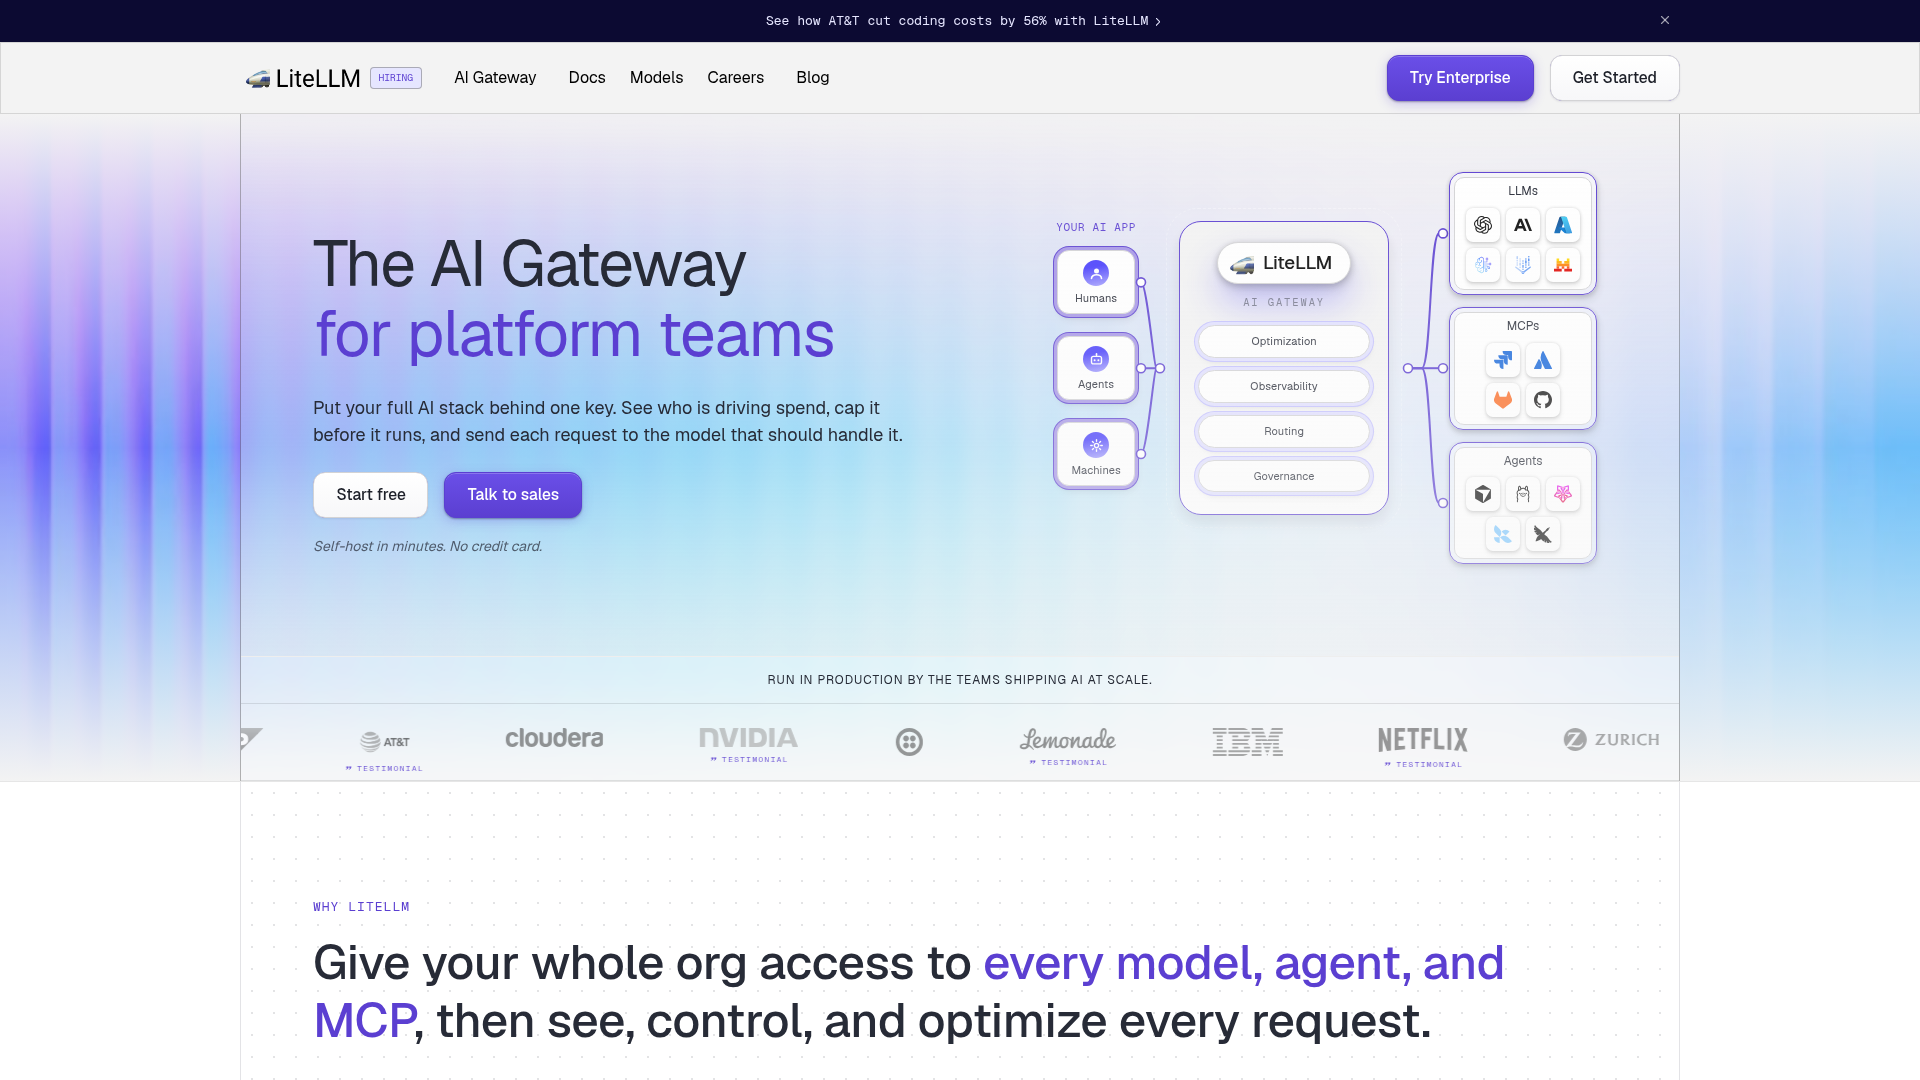Click Get Started button
This screenshot has height=1080, width=1920.
[1614, 78]
